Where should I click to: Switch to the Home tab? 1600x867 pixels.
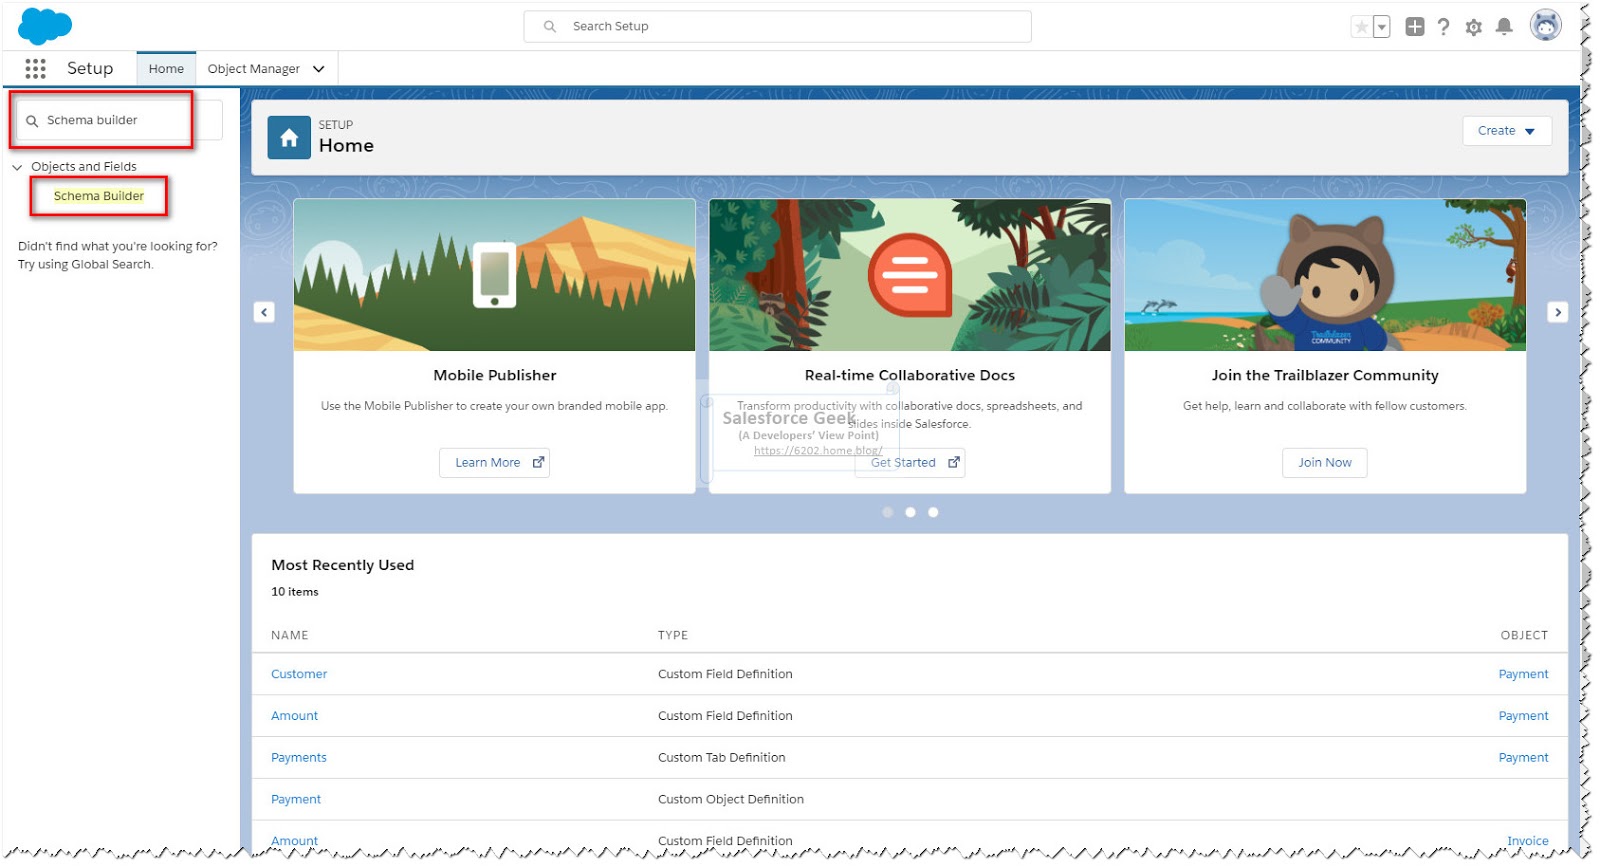point(166,69)
